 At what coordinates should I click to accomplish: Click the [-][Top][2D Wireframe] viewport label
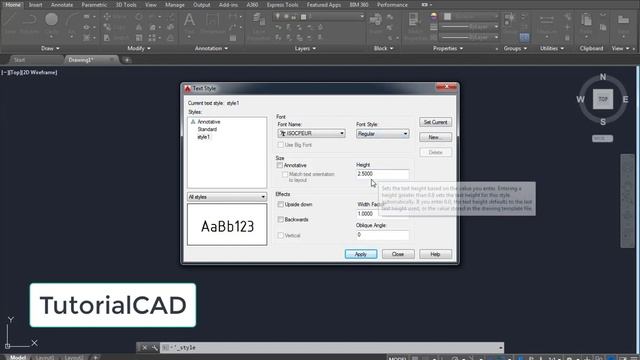click(x=29, y=72)
